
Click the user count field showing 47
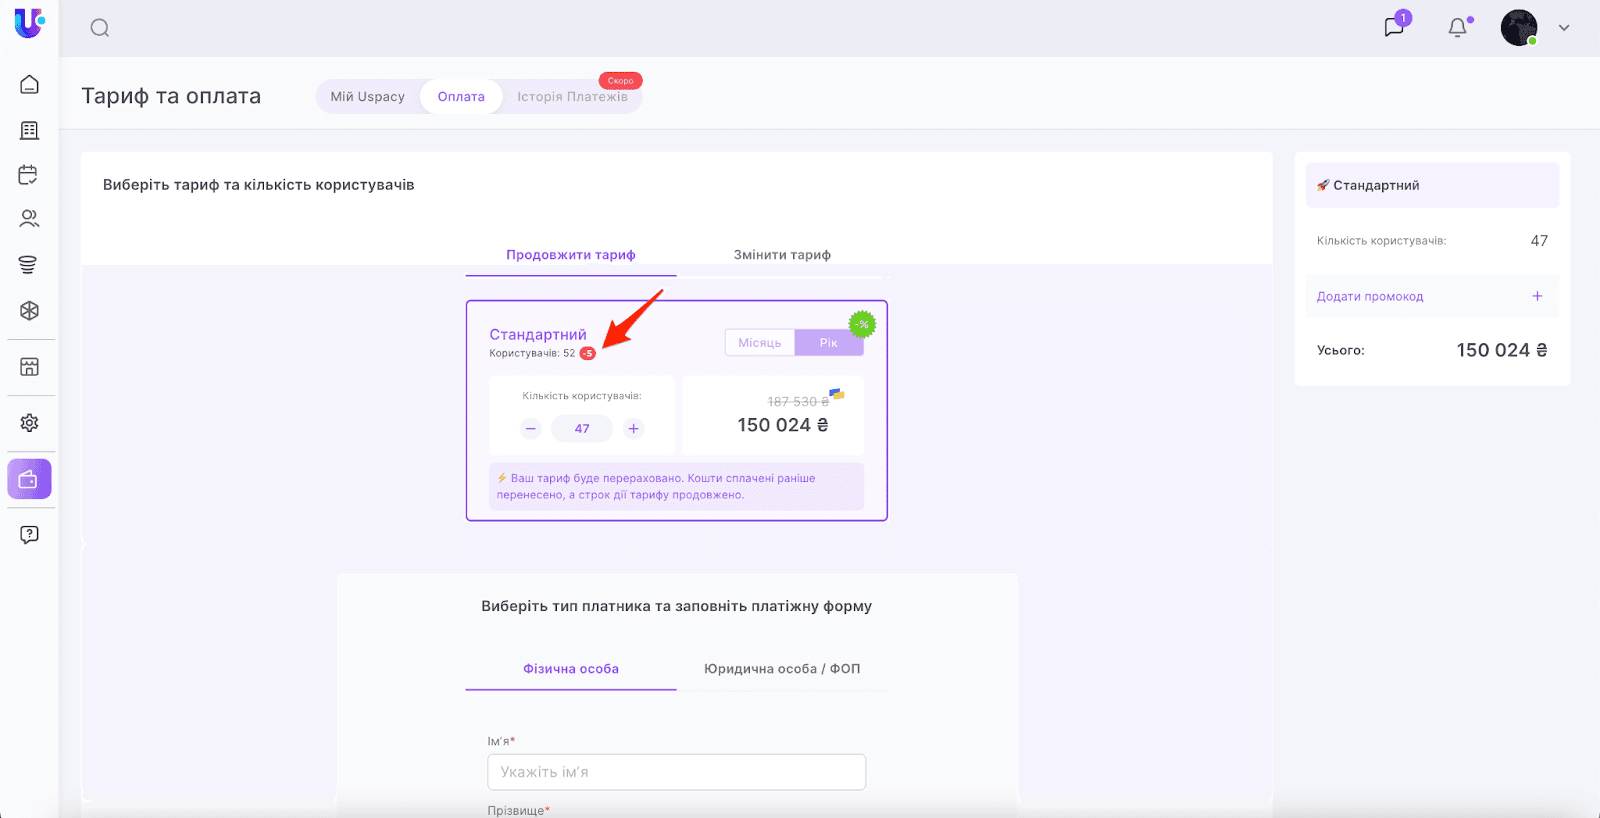(582, 429)
